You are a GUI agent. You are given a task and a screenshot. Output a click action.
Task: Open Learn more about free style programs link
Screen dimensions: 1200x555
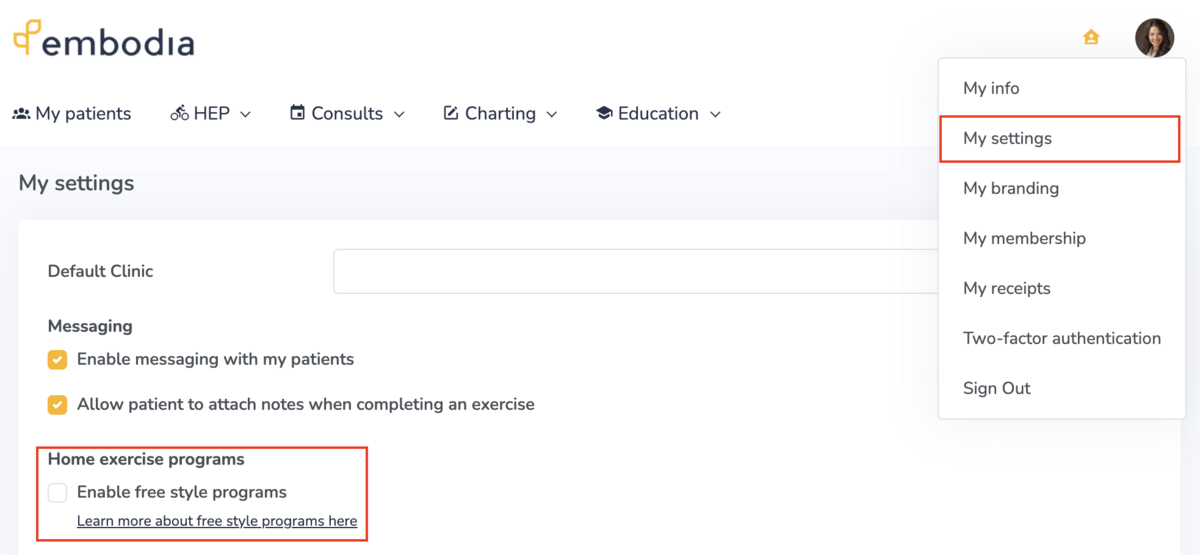tap(217, 521)
